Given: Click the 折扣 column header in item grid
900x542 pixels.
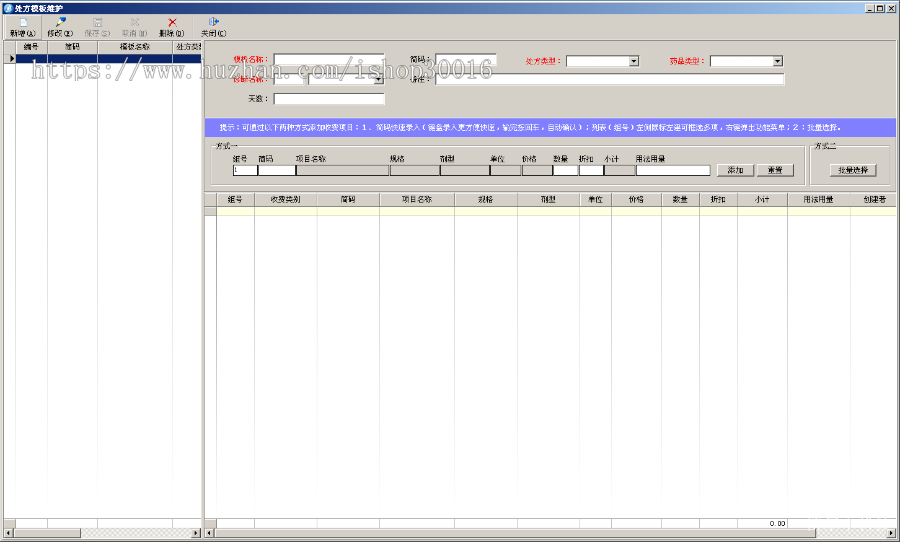Looking at the screenshot, I should pos(718,199).
